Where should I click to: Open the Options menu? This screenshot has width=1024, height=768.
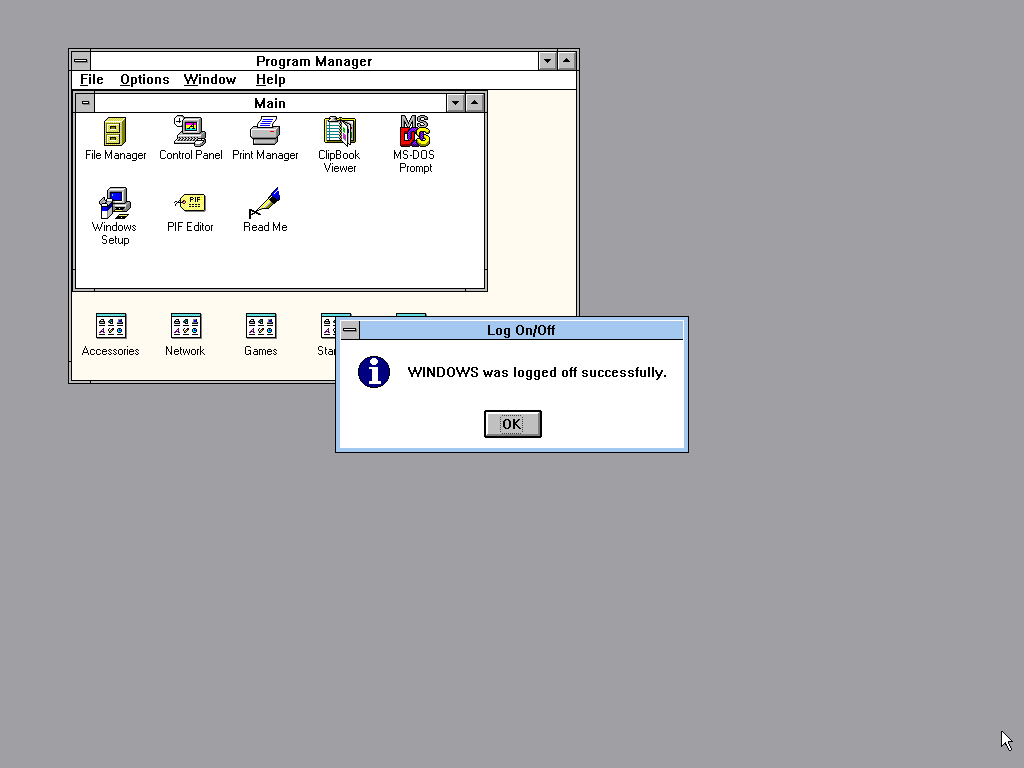click(144, 80)
